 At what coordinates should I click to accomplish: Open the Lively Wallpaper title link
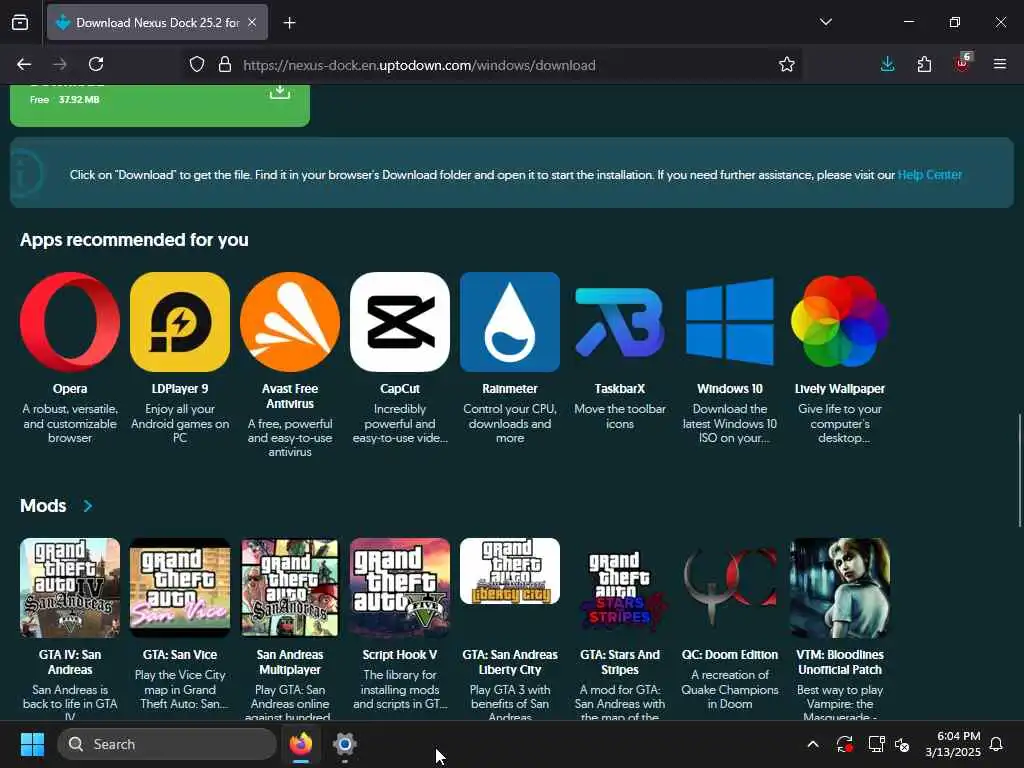[x=840, y=389]
